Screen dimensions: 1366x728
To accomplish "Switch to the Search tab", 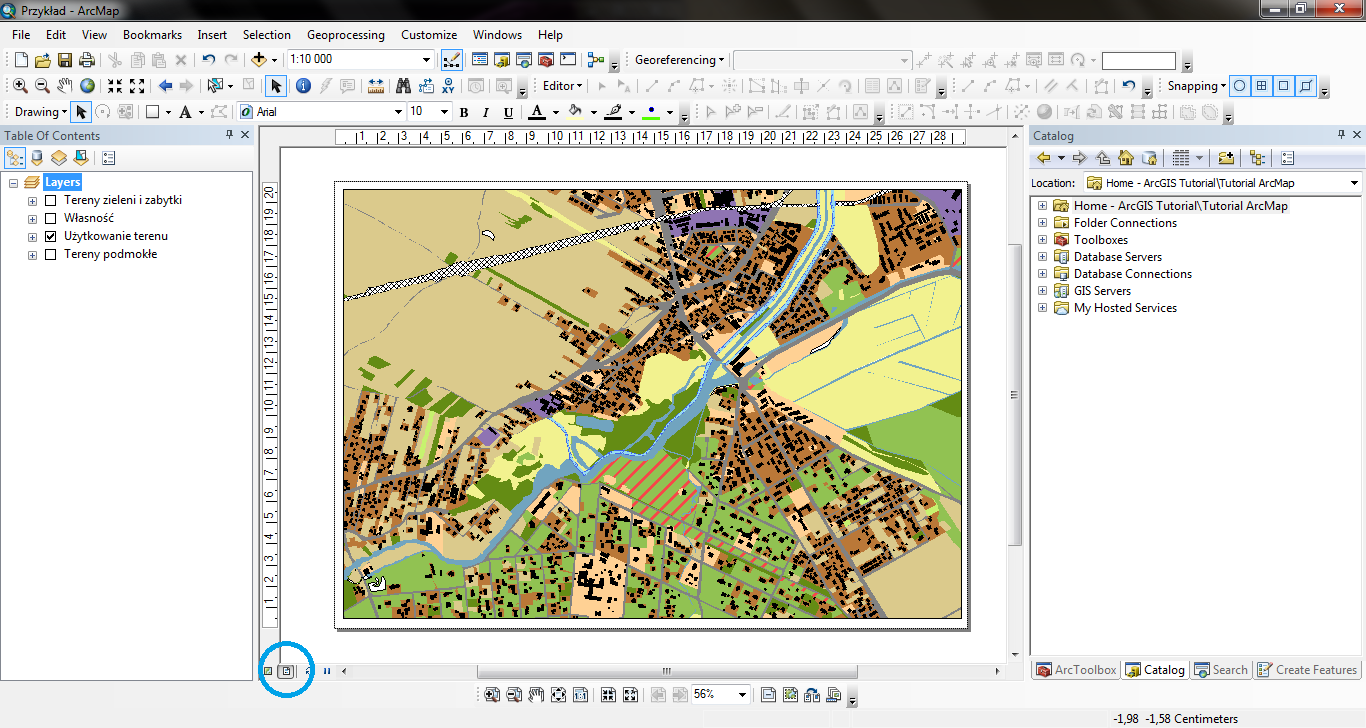I will tap(1221, 670).
